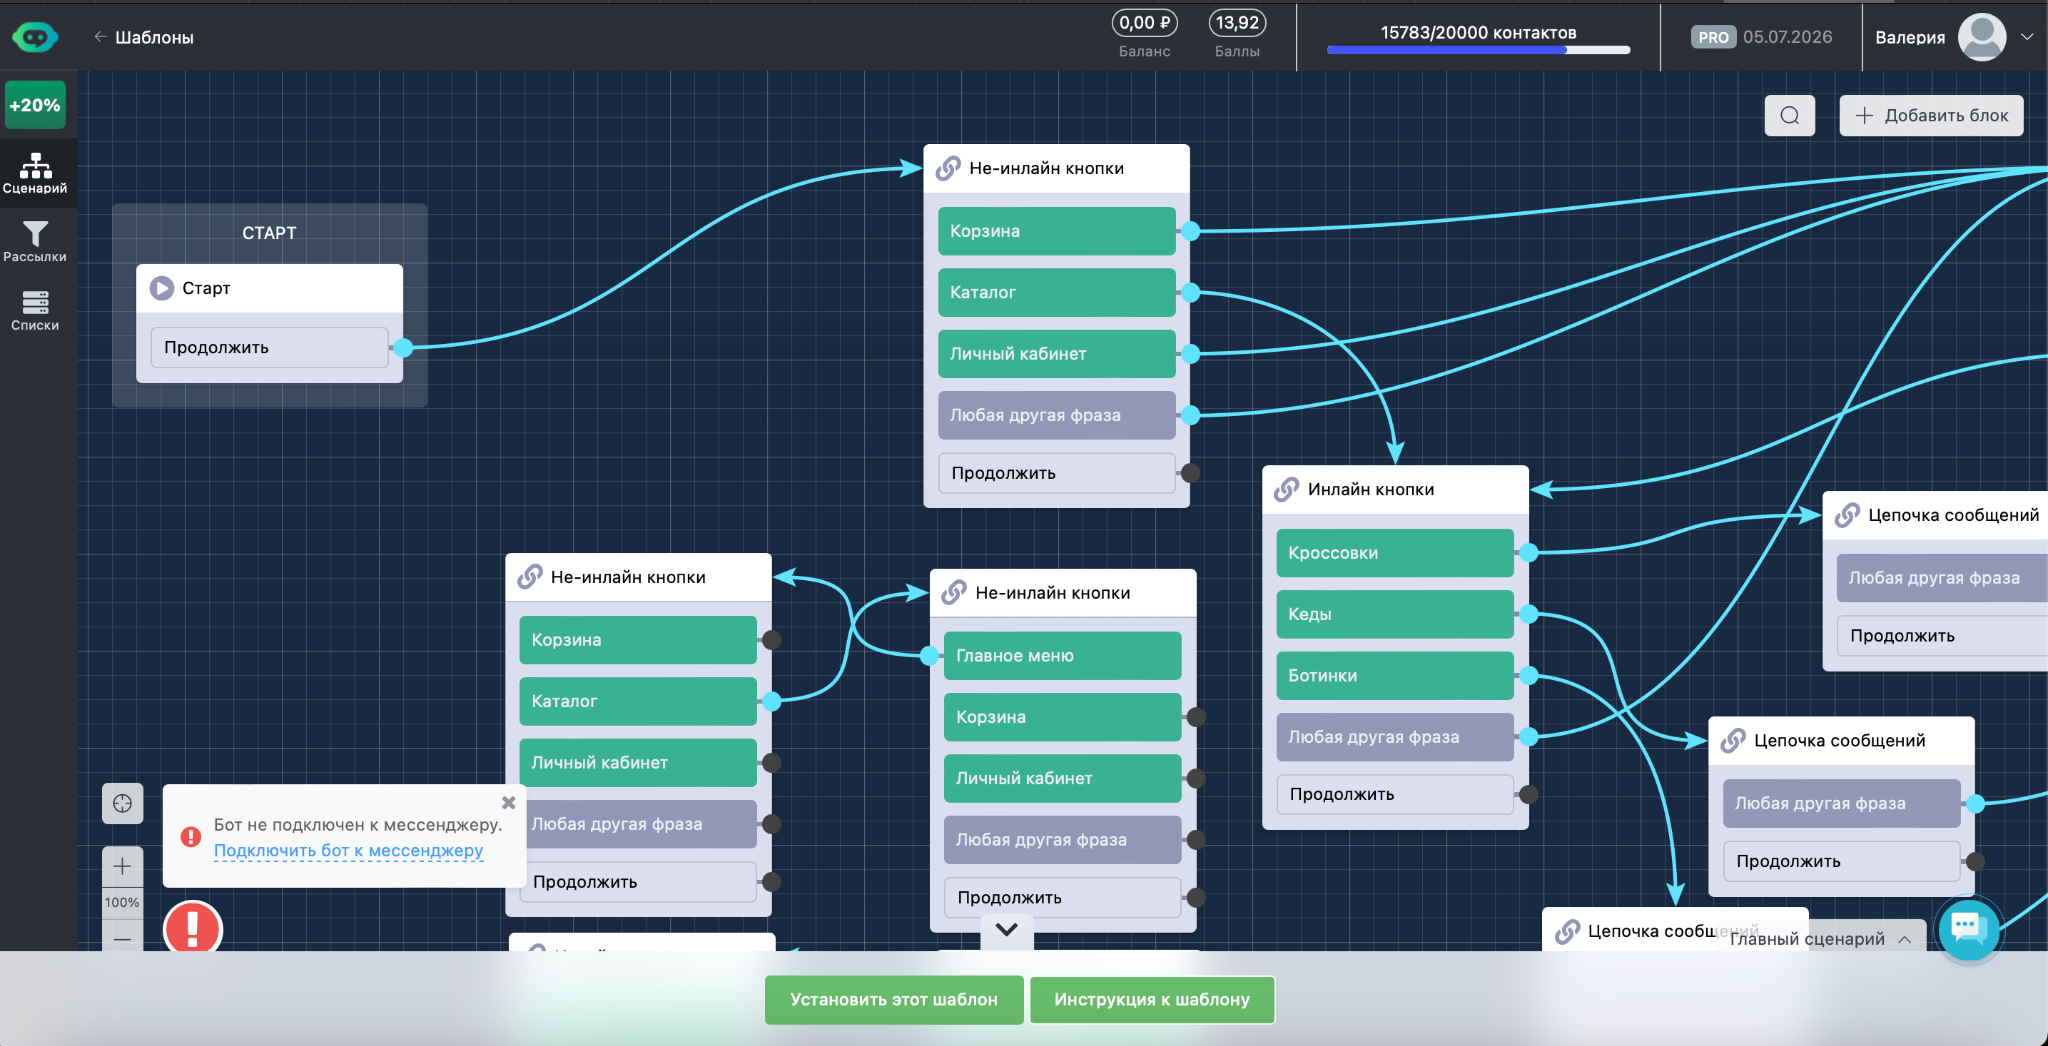Expand the Главный сценарий selector
2048x1046 pixels.
pyautogui.click(x=1820, y=938)
